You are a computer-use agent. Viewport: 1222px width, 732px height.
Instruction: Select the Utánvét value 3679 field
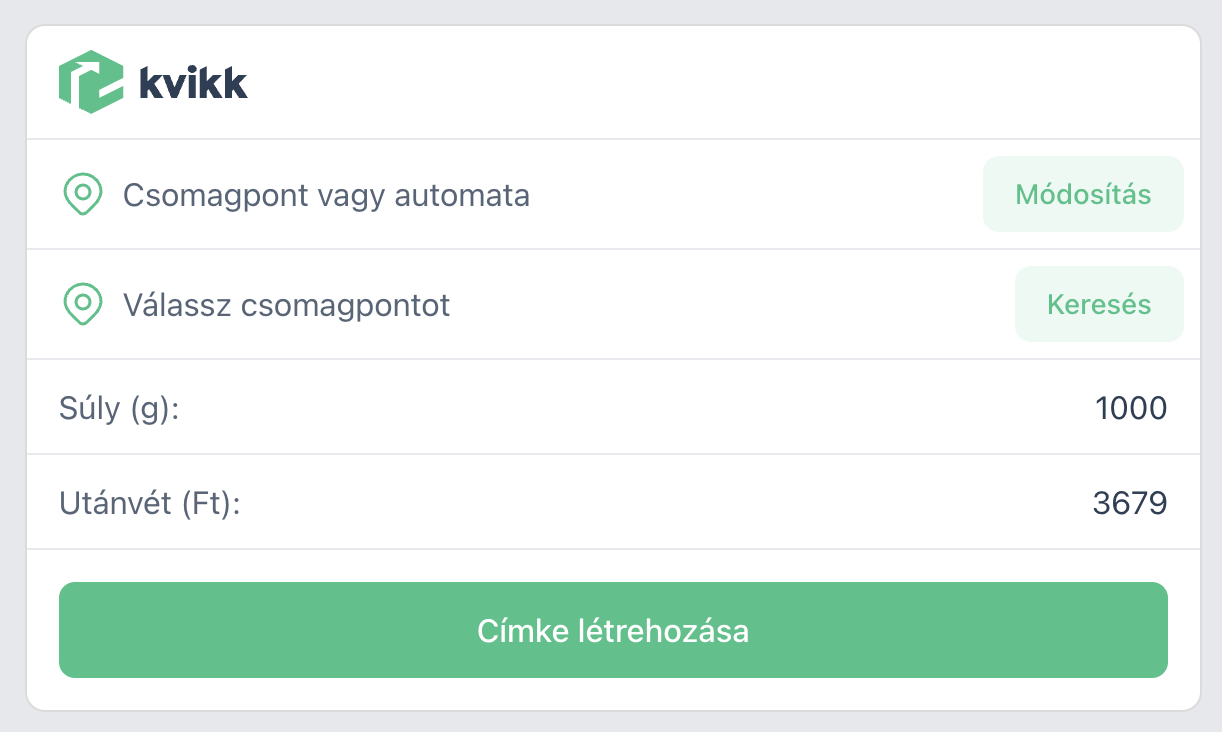click(1130, 503)
